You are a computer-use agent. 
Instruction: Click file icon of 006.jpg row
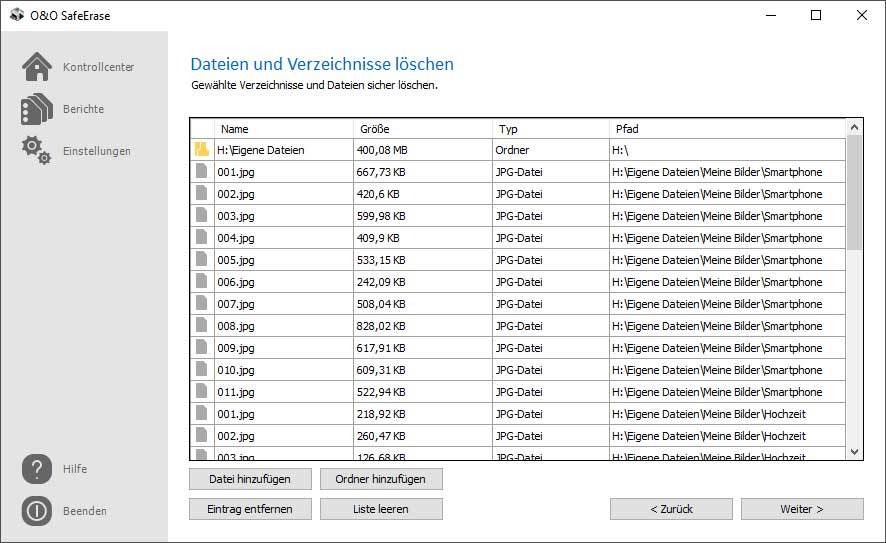202,281
